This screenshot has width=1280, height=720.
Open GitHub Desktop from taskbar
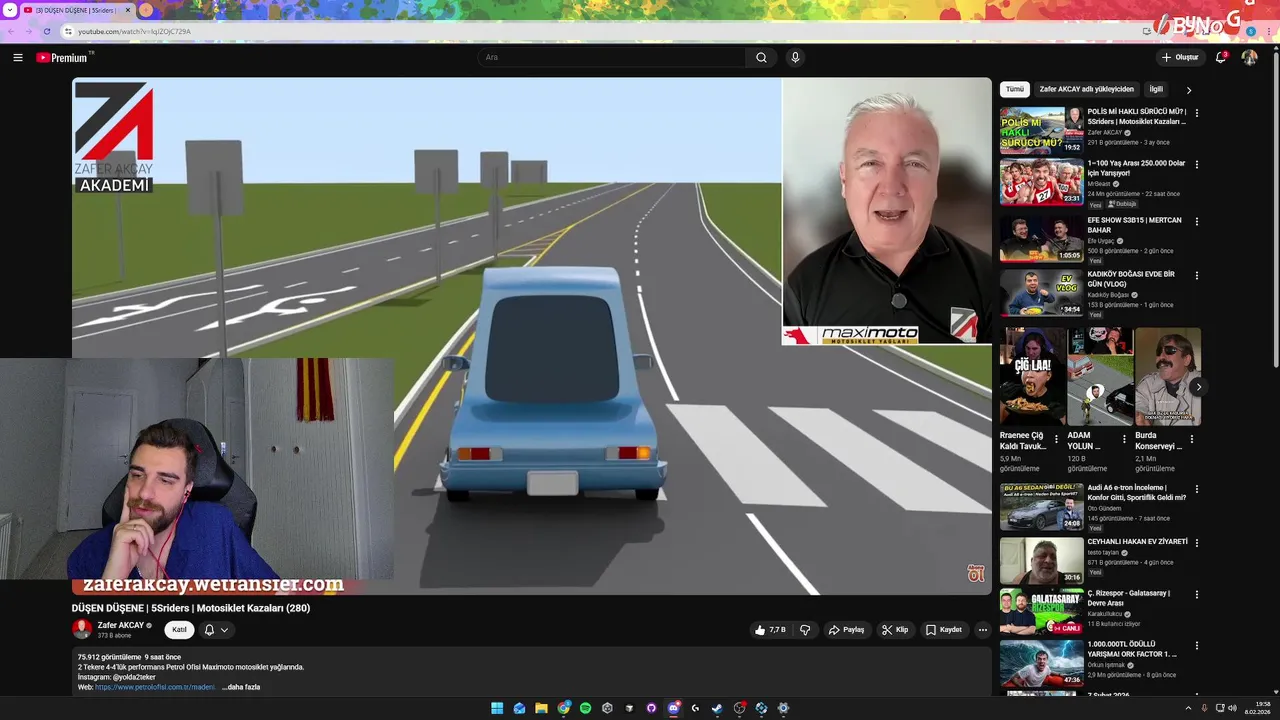point(651,708)
